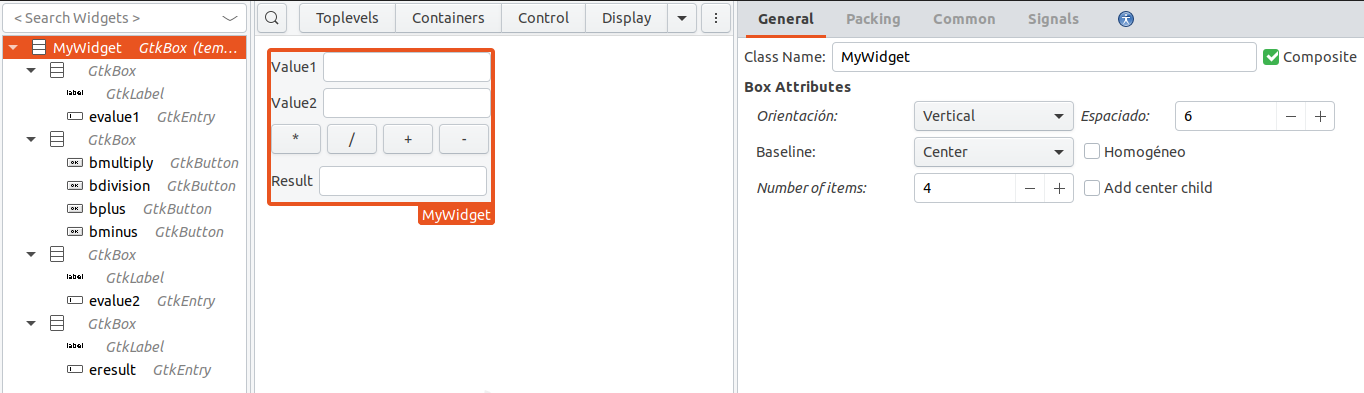Select the evalue1 entry icon in tree
This screenshot has height=393, width=1364.
74,117
